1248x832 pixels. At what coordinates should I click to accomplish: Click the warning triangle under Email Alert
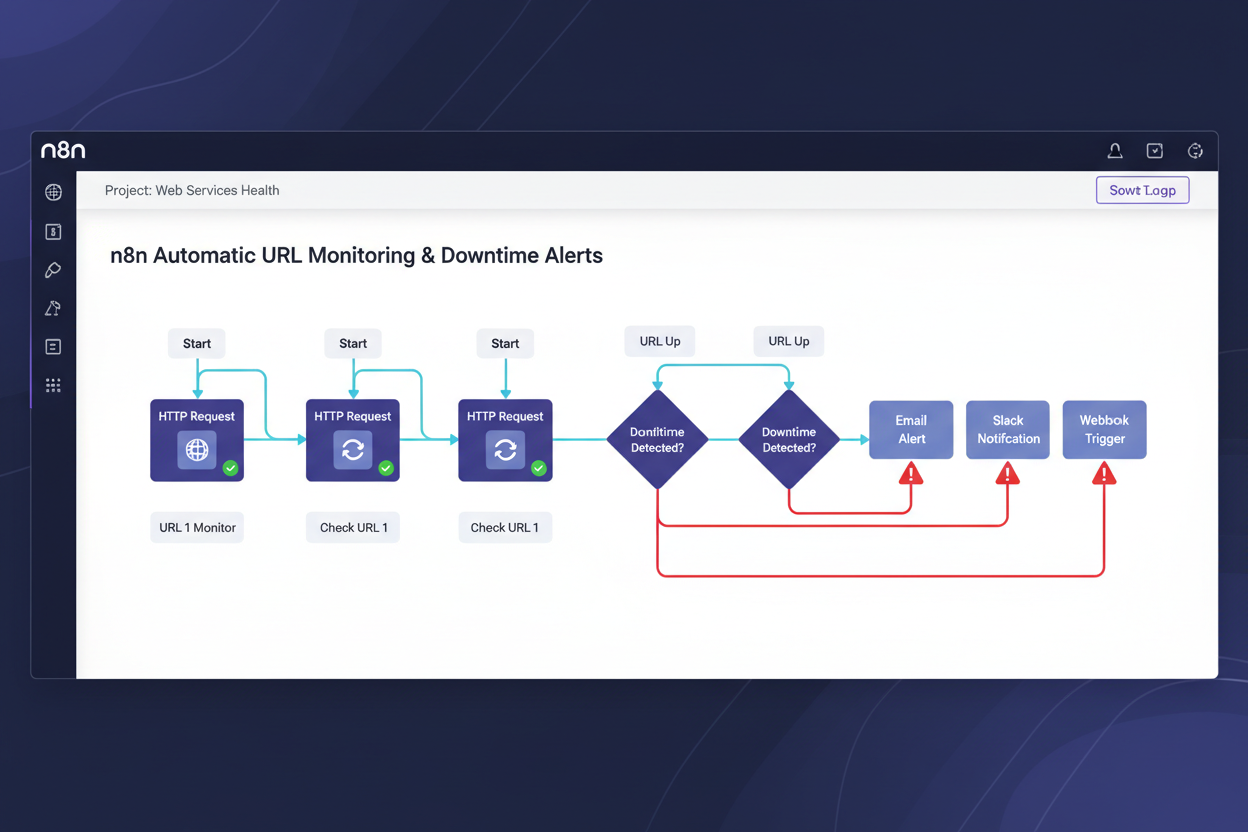pos(911,473)
